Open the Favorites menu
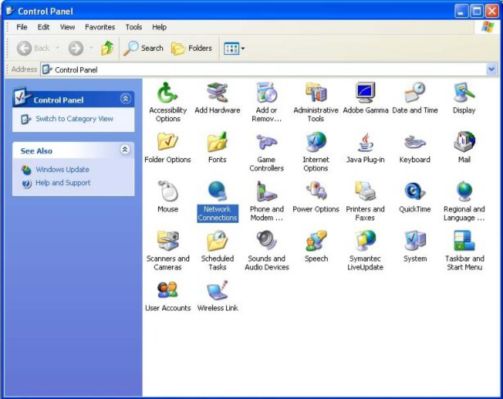503x399 pixels. 100,27
